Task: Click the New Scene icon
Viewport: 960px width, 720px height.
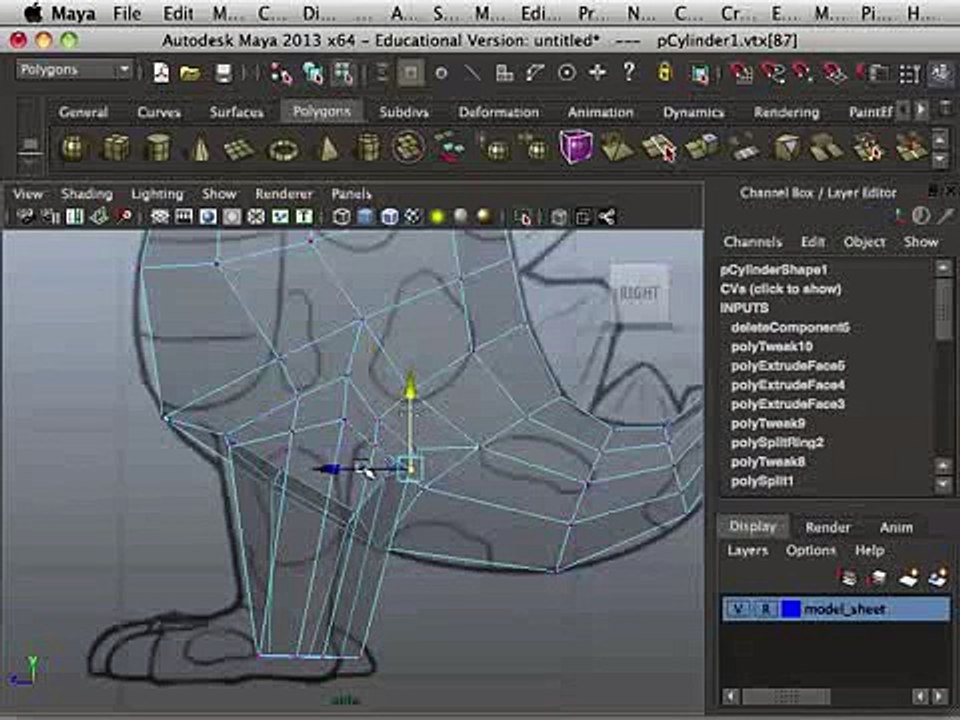Action: pyautogui.click(x=161, y=73)
